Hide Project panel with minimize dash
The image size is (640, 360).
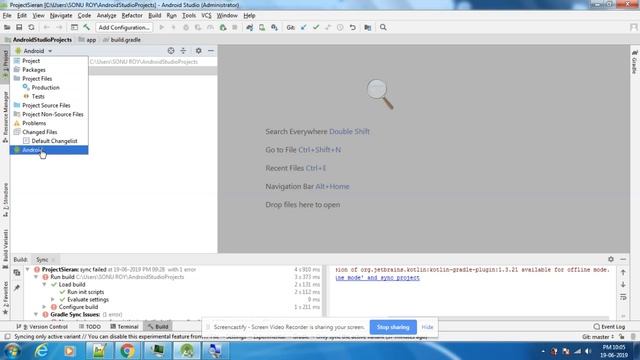click(211, 51)
